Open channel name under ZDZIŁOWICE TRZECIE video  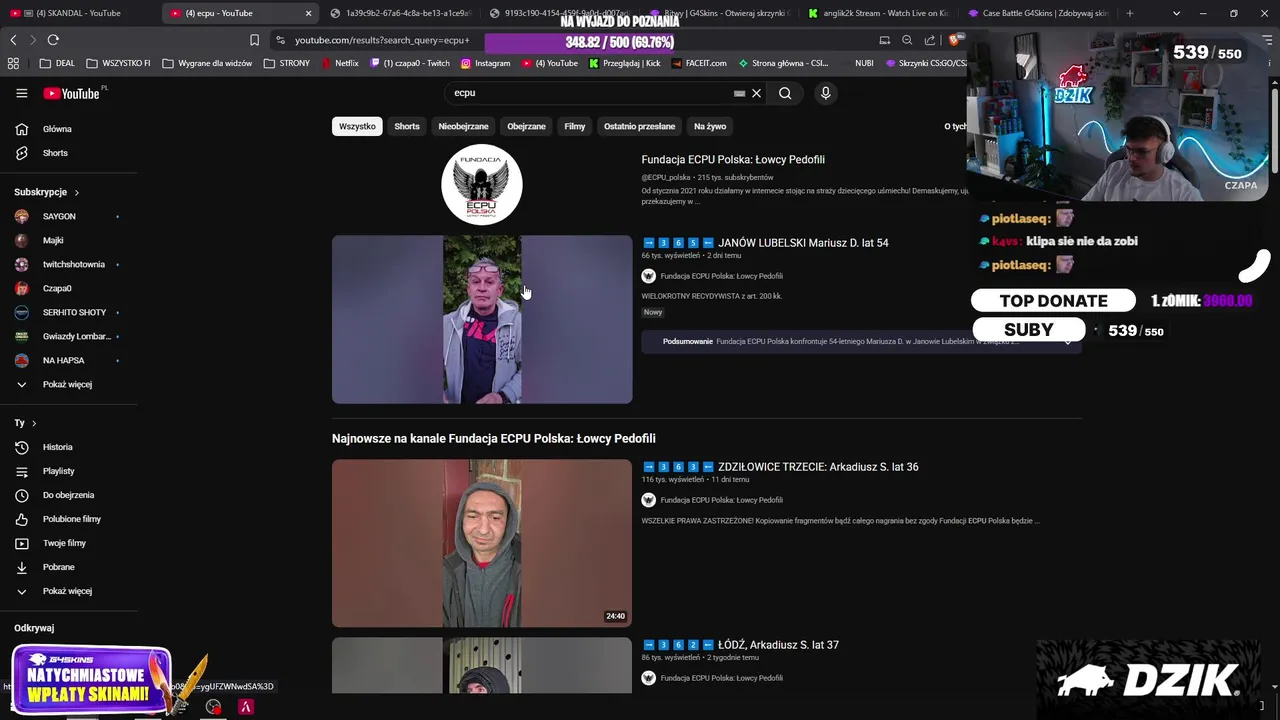click(721, 500)
